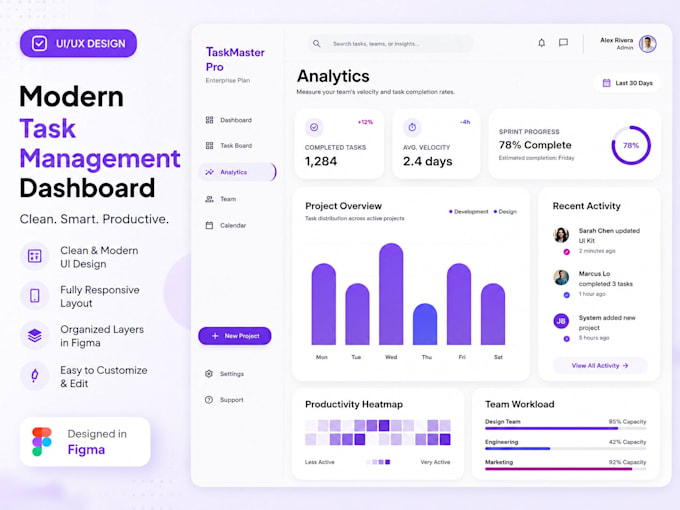Click the plus icon on New Project

tap(215, 336)
